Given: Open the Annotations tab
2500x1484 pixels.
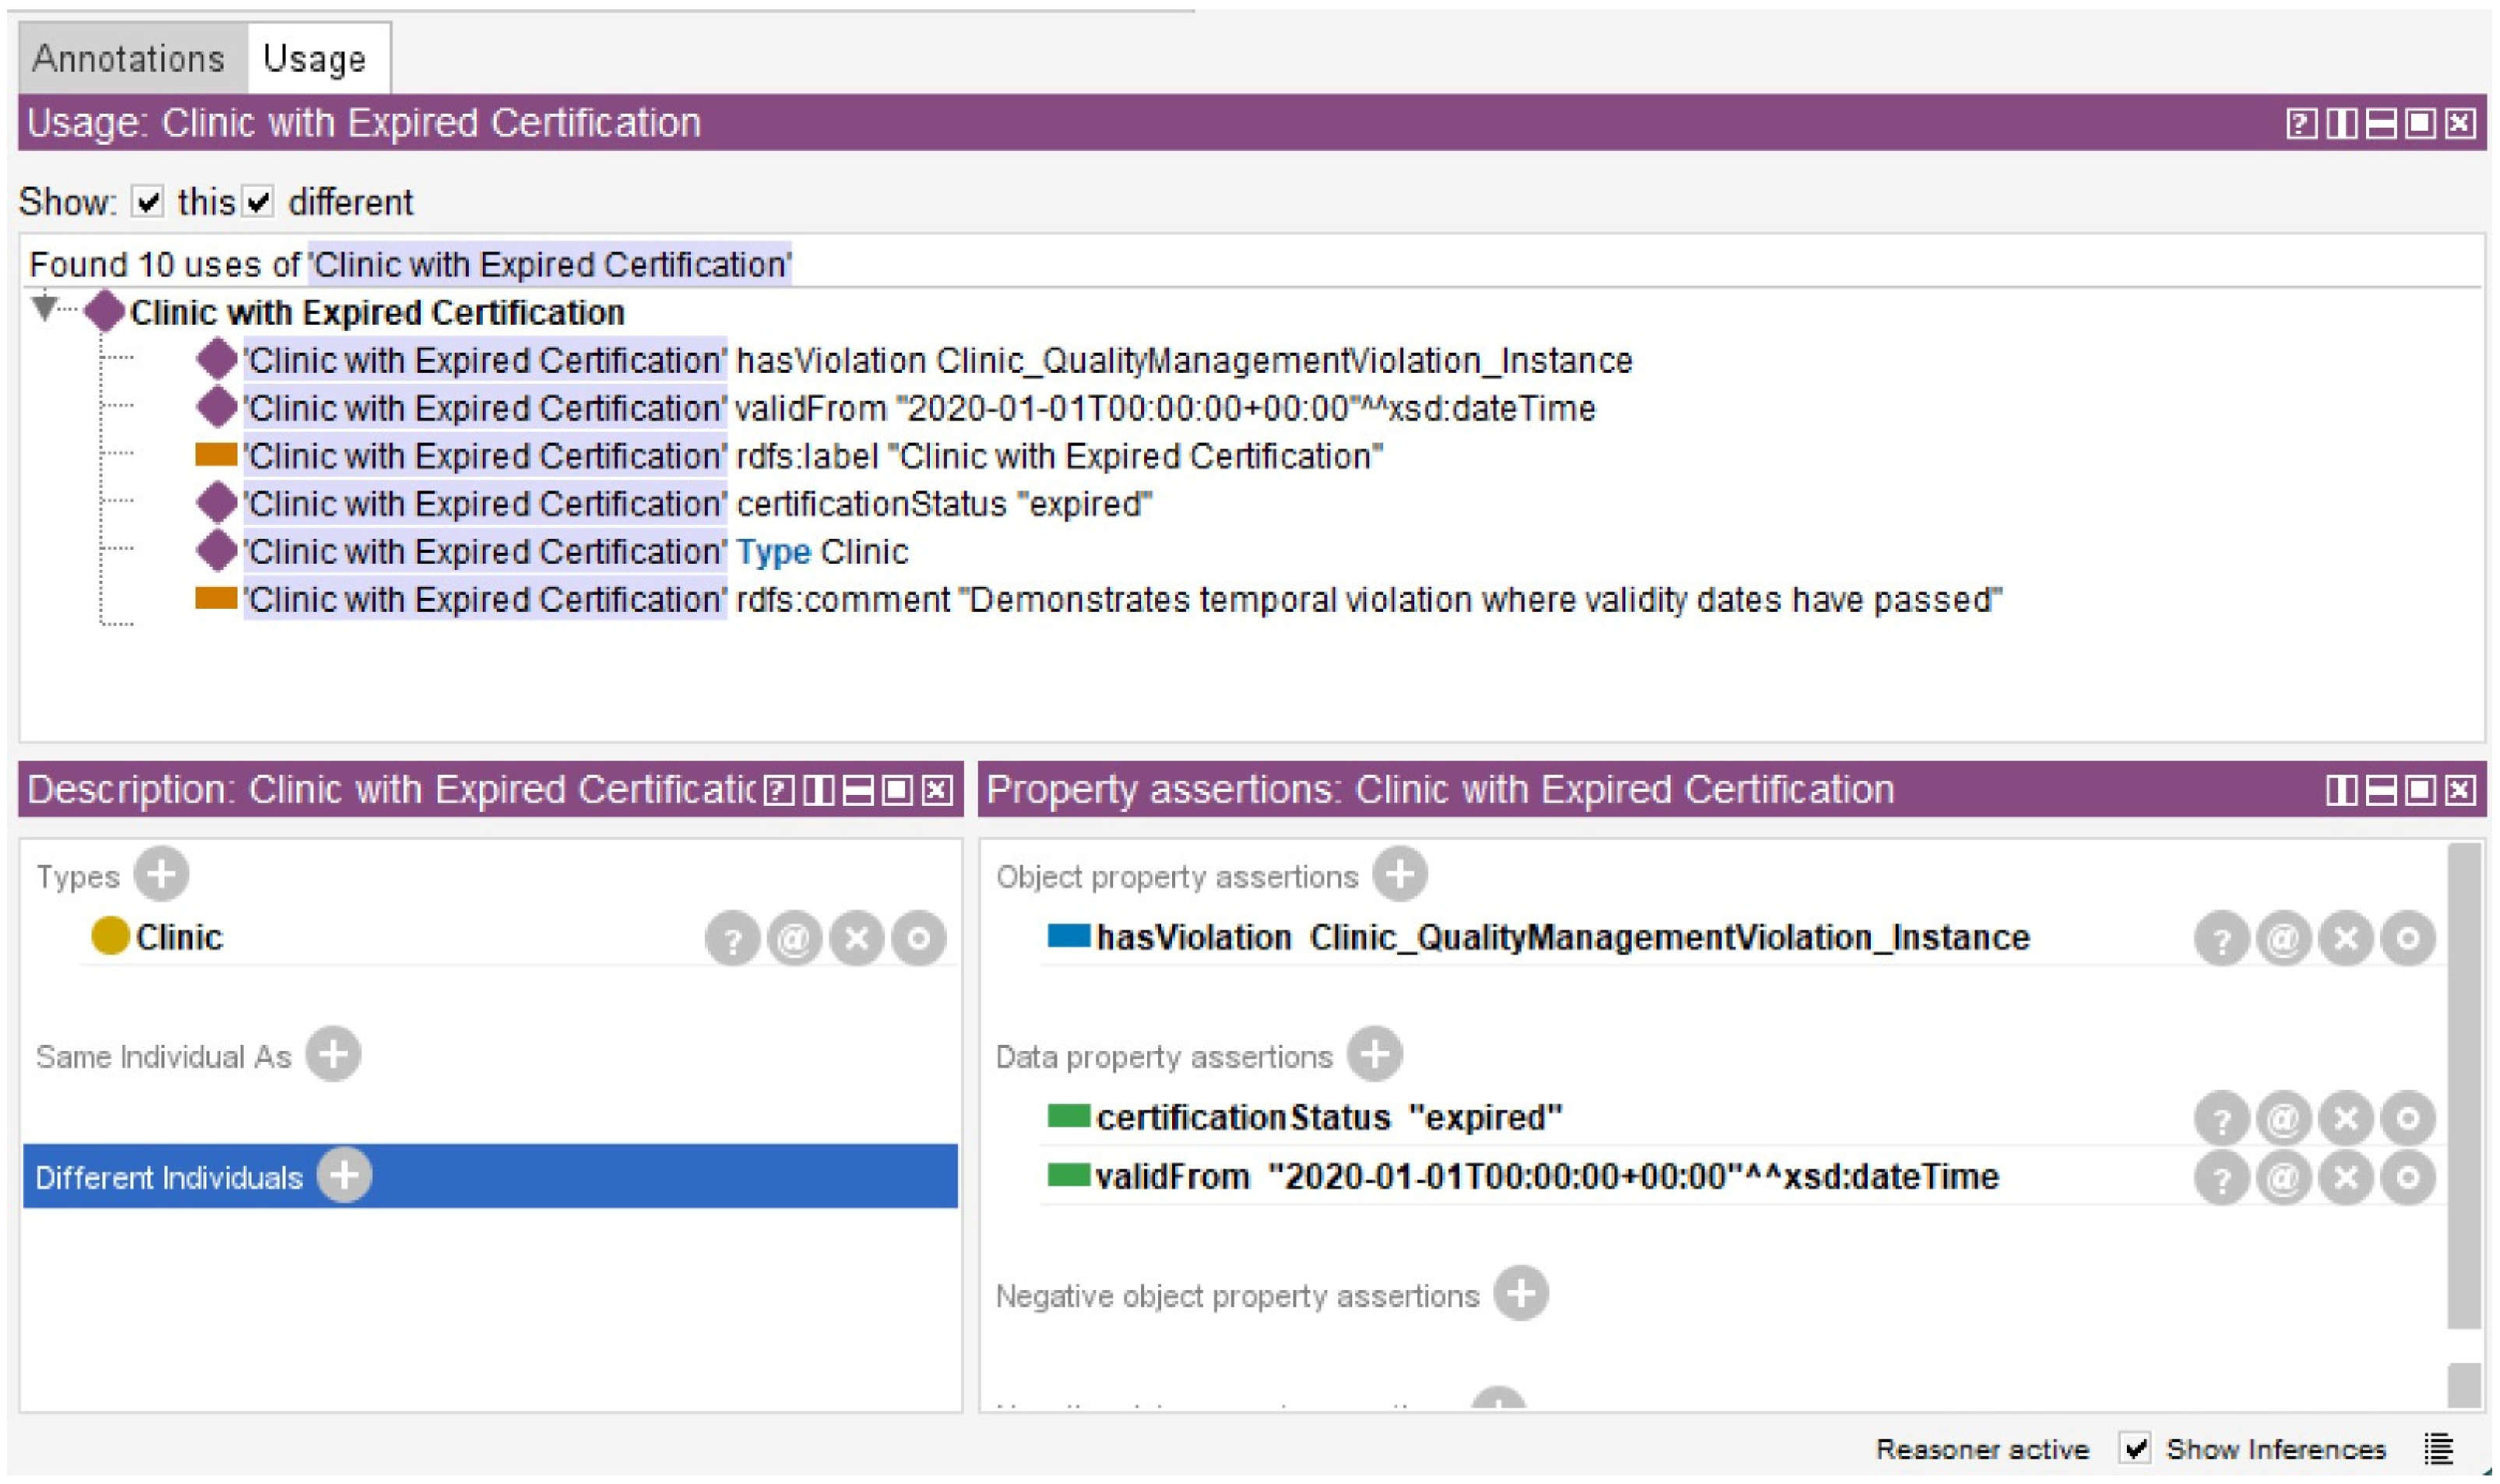Looking at the screenshot, I should pyautogui.click(x=129, y=59).
